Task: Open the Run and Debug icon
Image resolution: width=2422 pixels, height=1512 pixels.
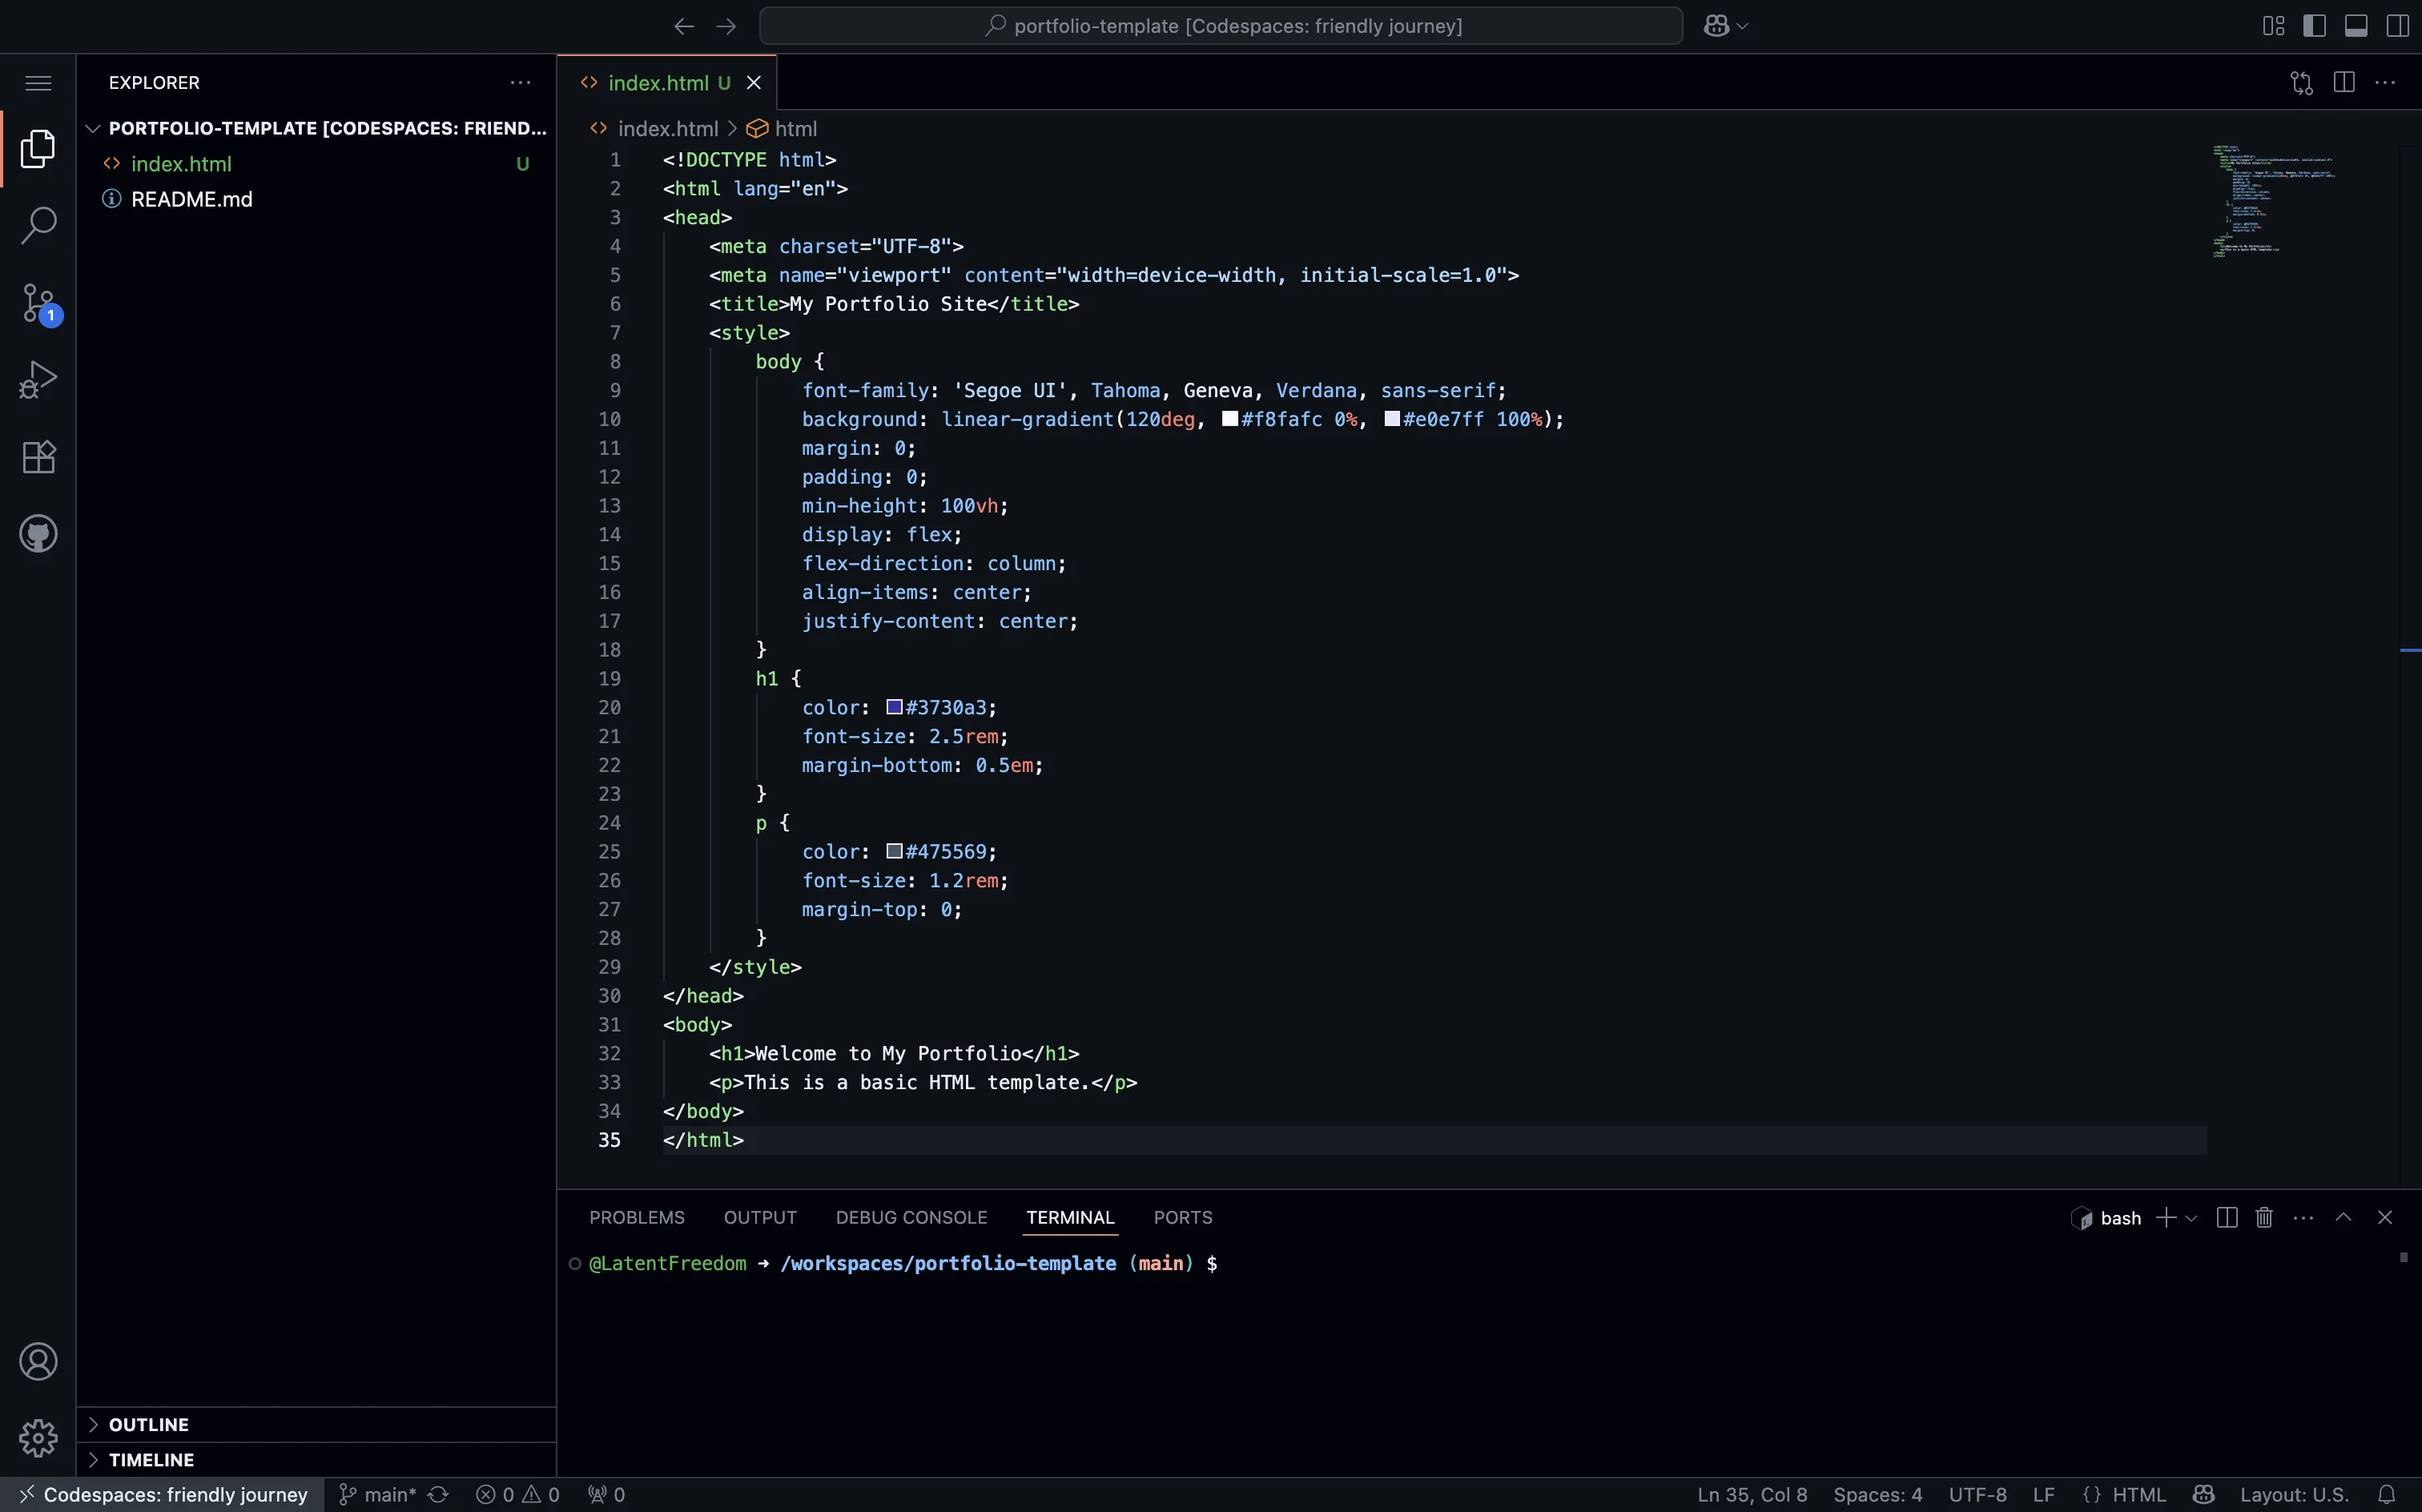Action: click(38, 378)
